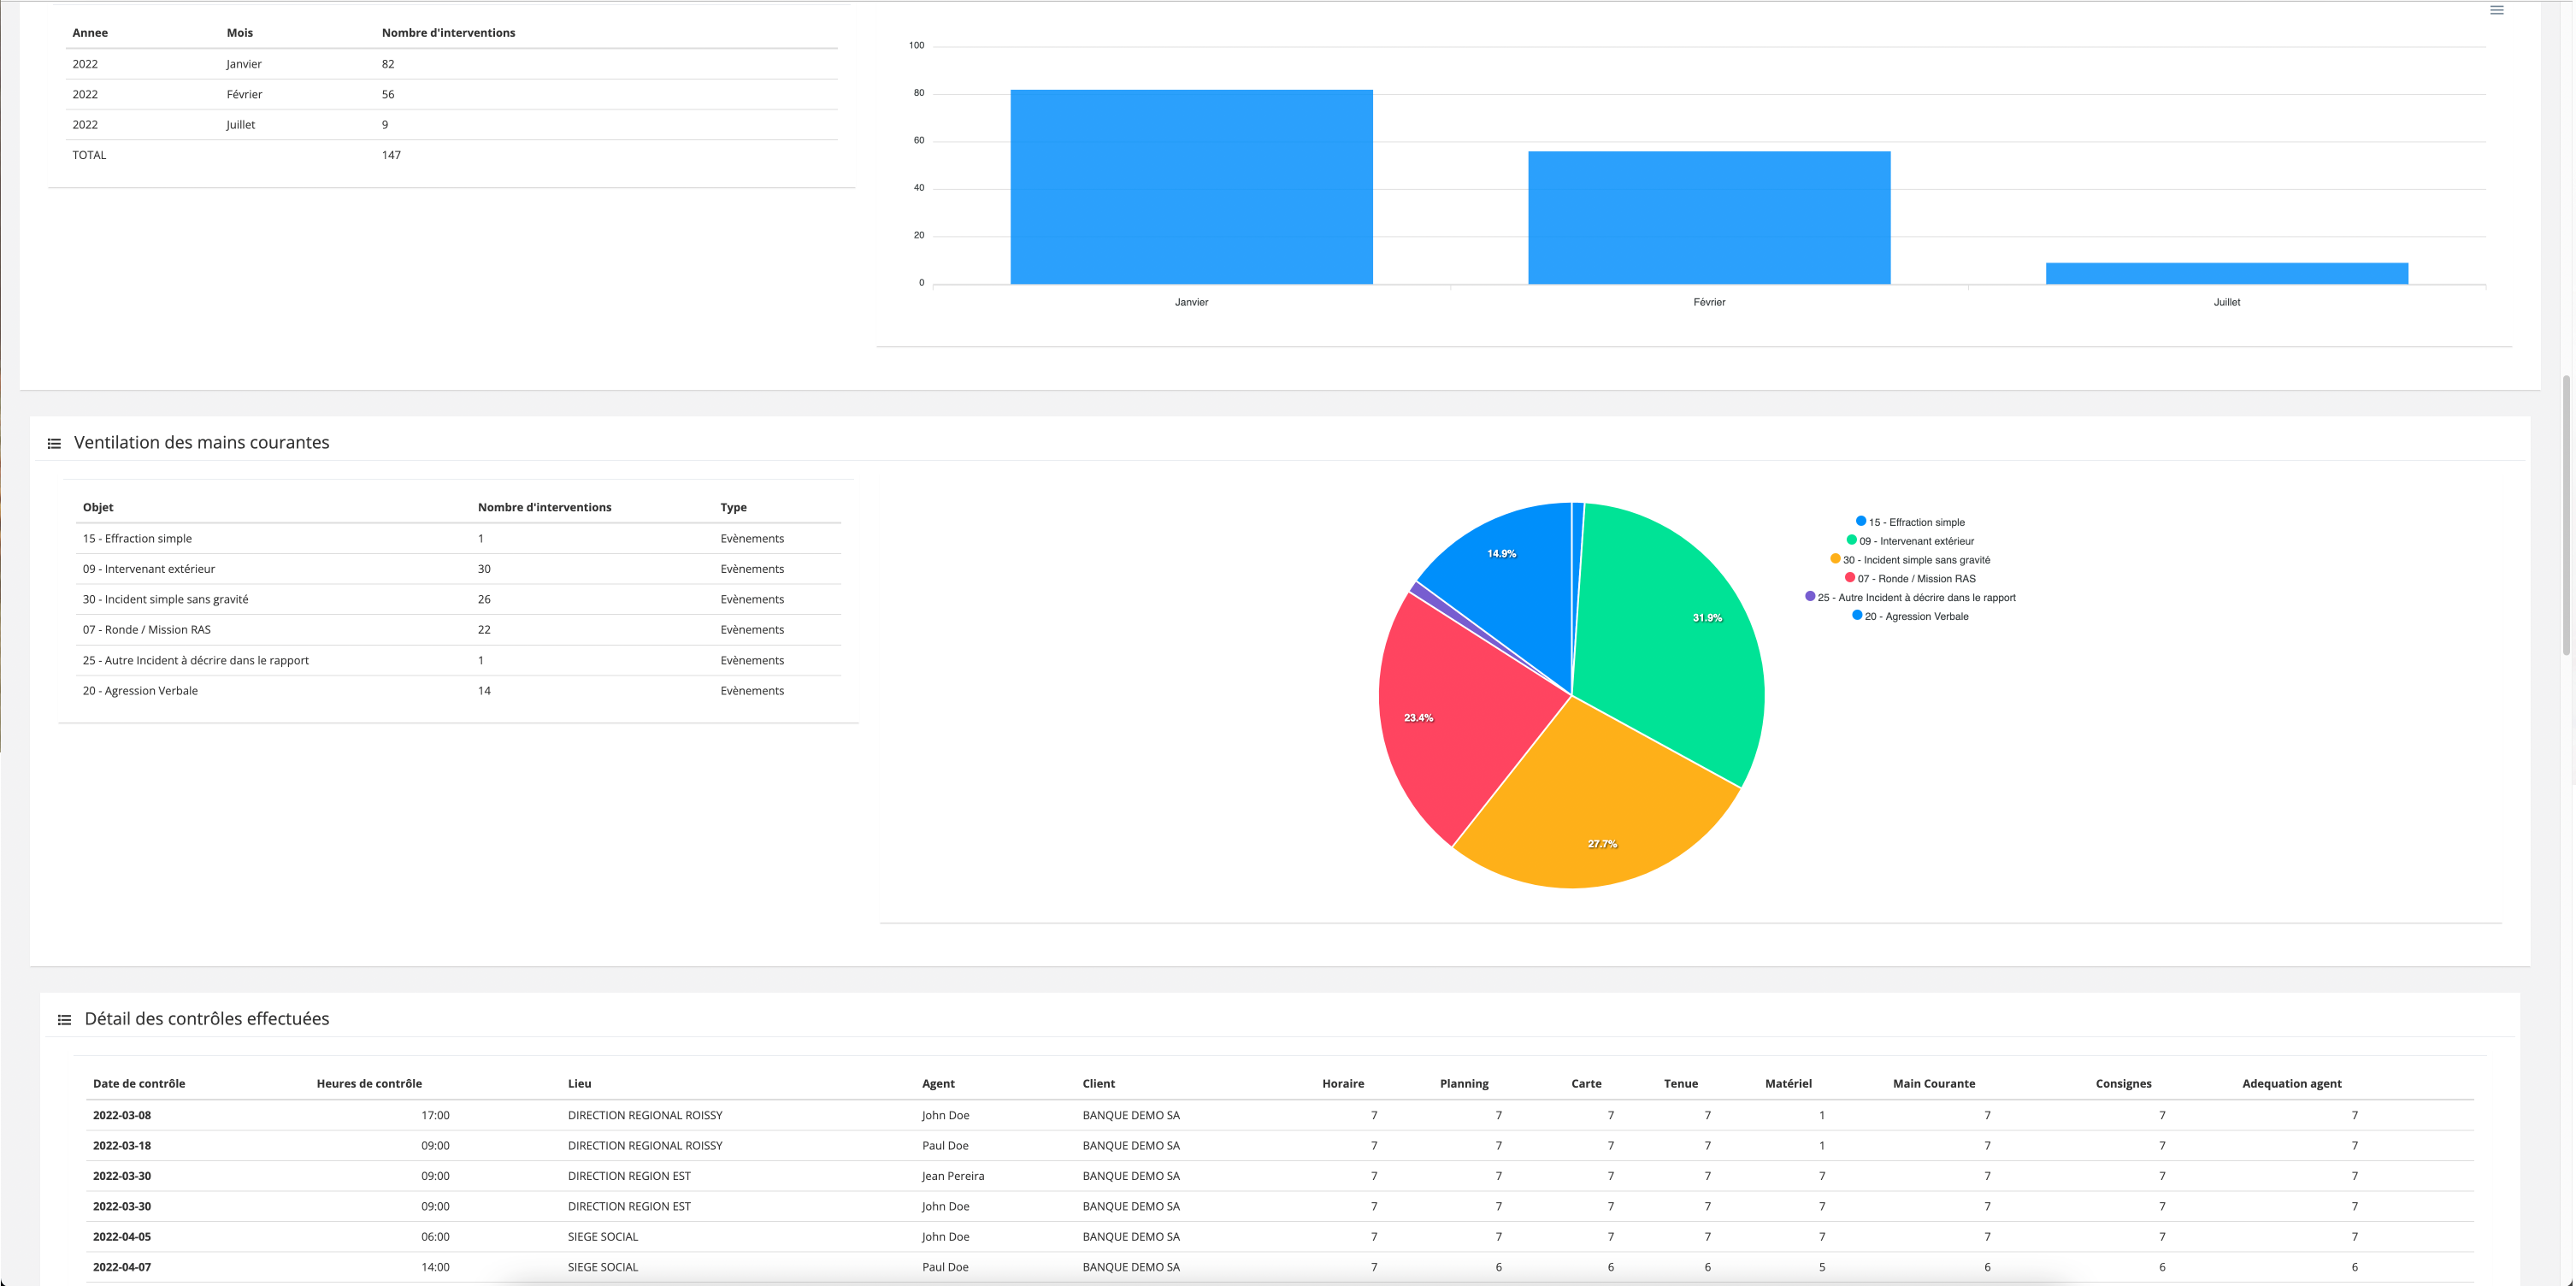Click the Nombre d'interventions header in Ventilation table

coord(544,508)
